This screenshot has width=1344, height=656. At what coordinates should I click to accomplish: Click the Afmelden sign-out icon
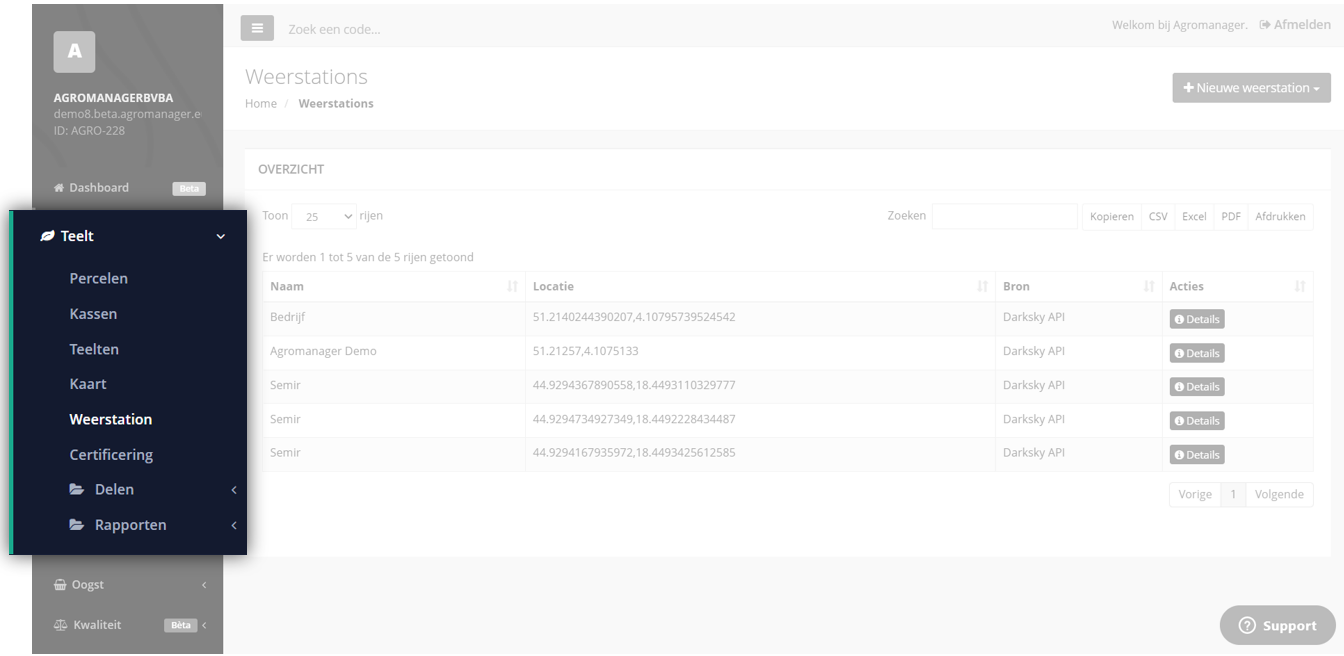tap(1265, 25)
